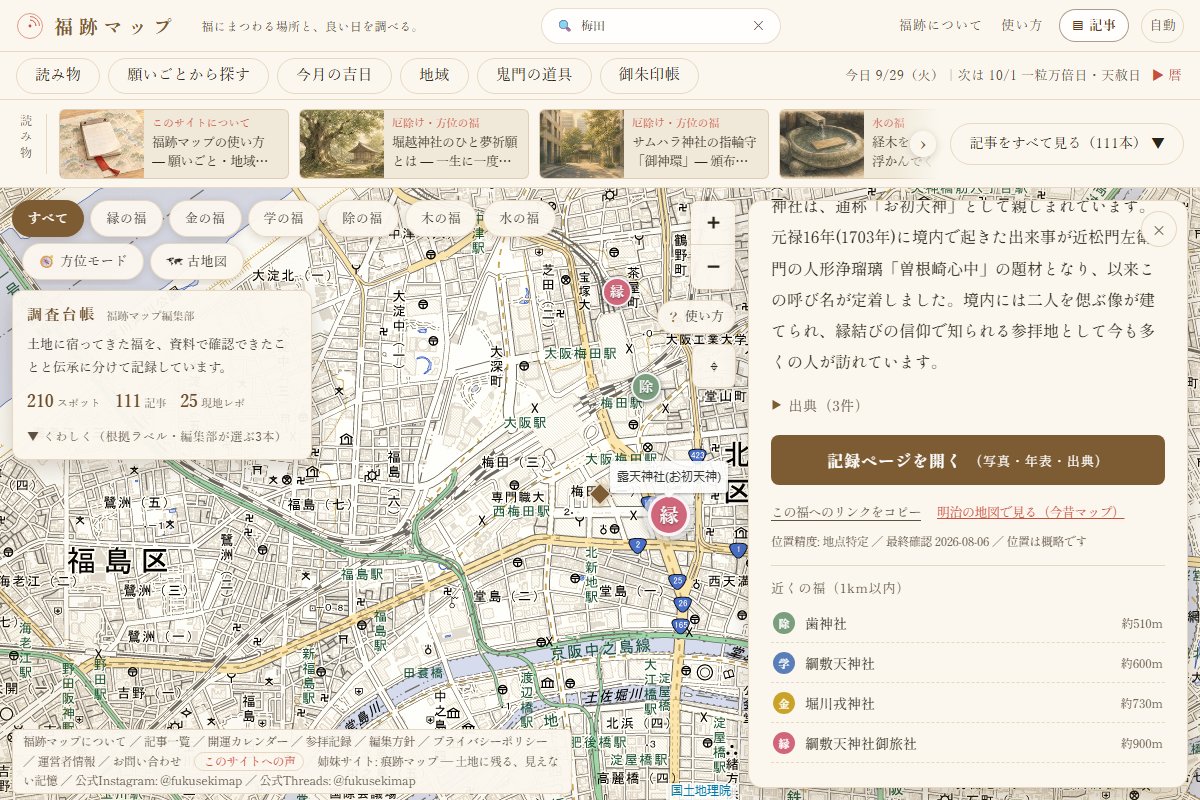Close the shrine detail panel
The width and height of the screenshot is (1200, 800).
pos(1158,231)
